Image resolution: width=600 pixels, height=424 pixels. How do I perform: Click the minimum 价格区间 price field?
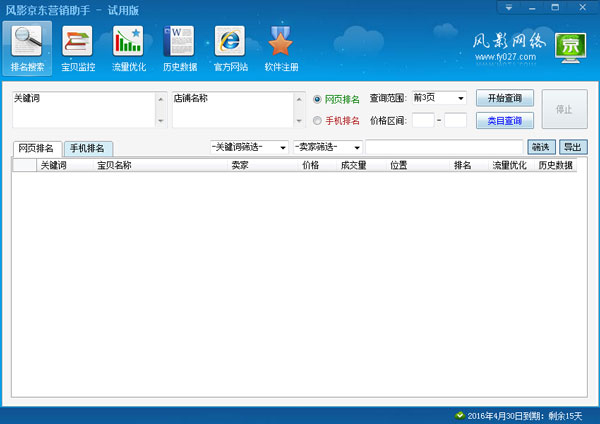point(423,120)
